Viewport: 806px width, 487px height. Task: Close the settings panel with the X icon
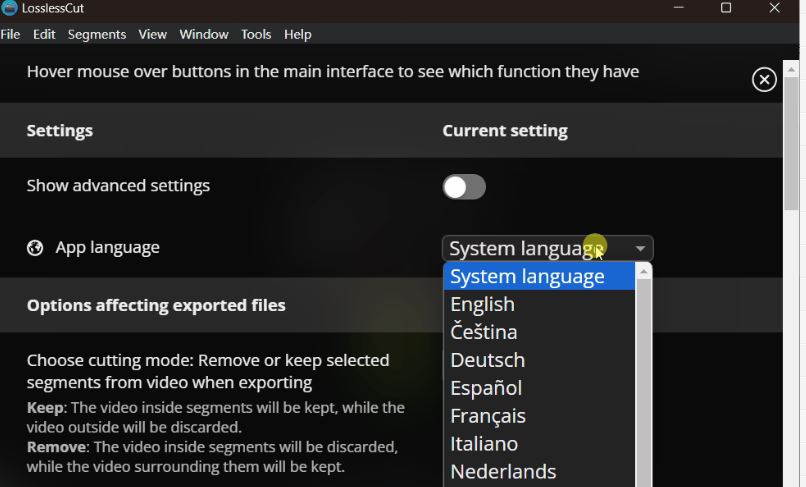pyautogui.click(x=764, y=80)
